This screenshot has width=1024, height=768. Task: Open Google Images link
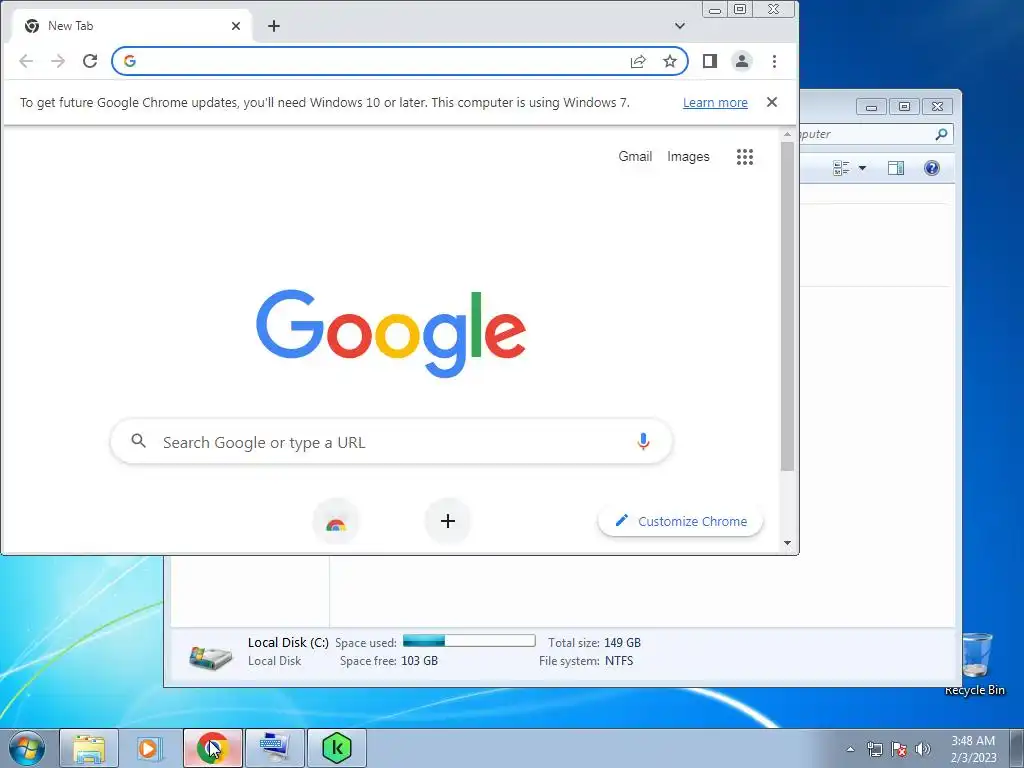pyautogui.click(x=688, y=156)
